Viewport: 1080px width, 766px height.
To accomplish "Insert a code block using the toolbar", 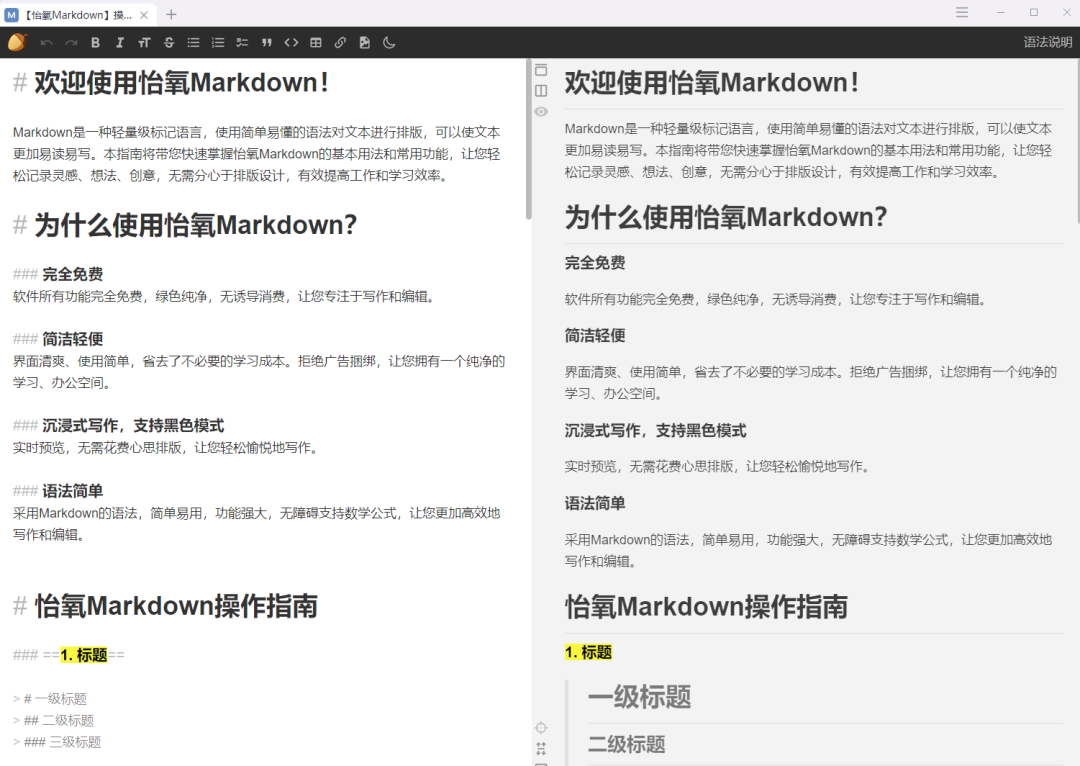I will click(291, 42).
